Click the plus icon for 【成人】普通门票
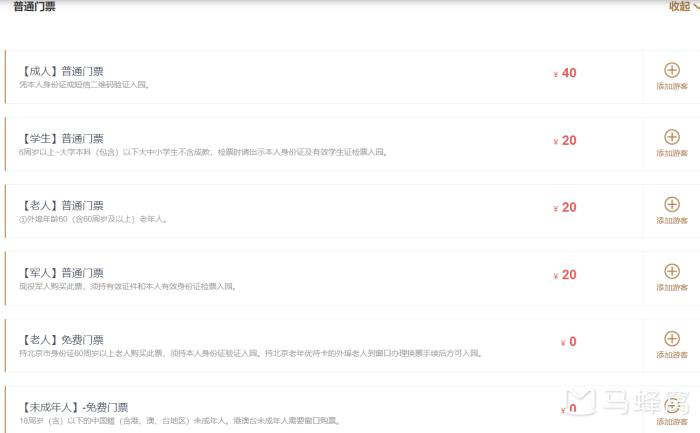700x433 pixels. 671,71
